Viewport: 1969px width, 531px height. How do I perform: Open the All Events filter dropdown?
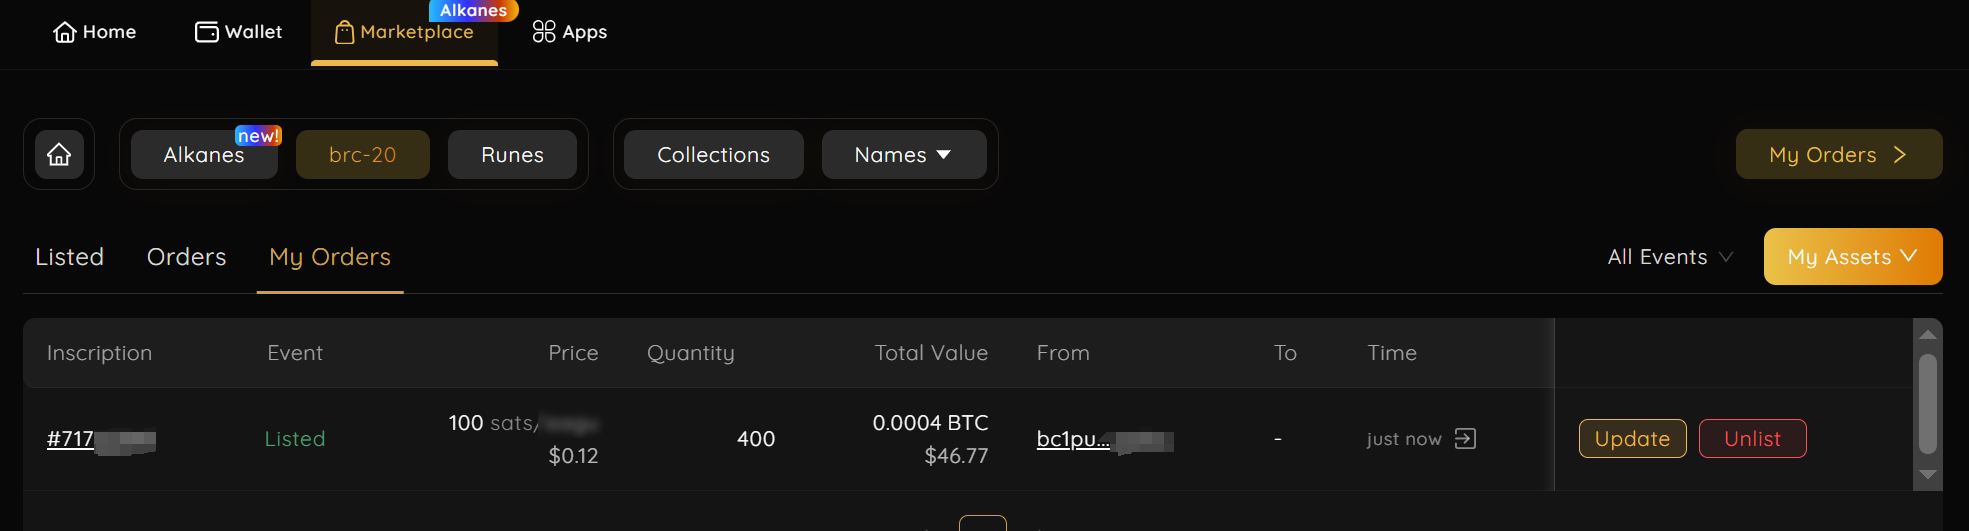[x=1669, y=257]
